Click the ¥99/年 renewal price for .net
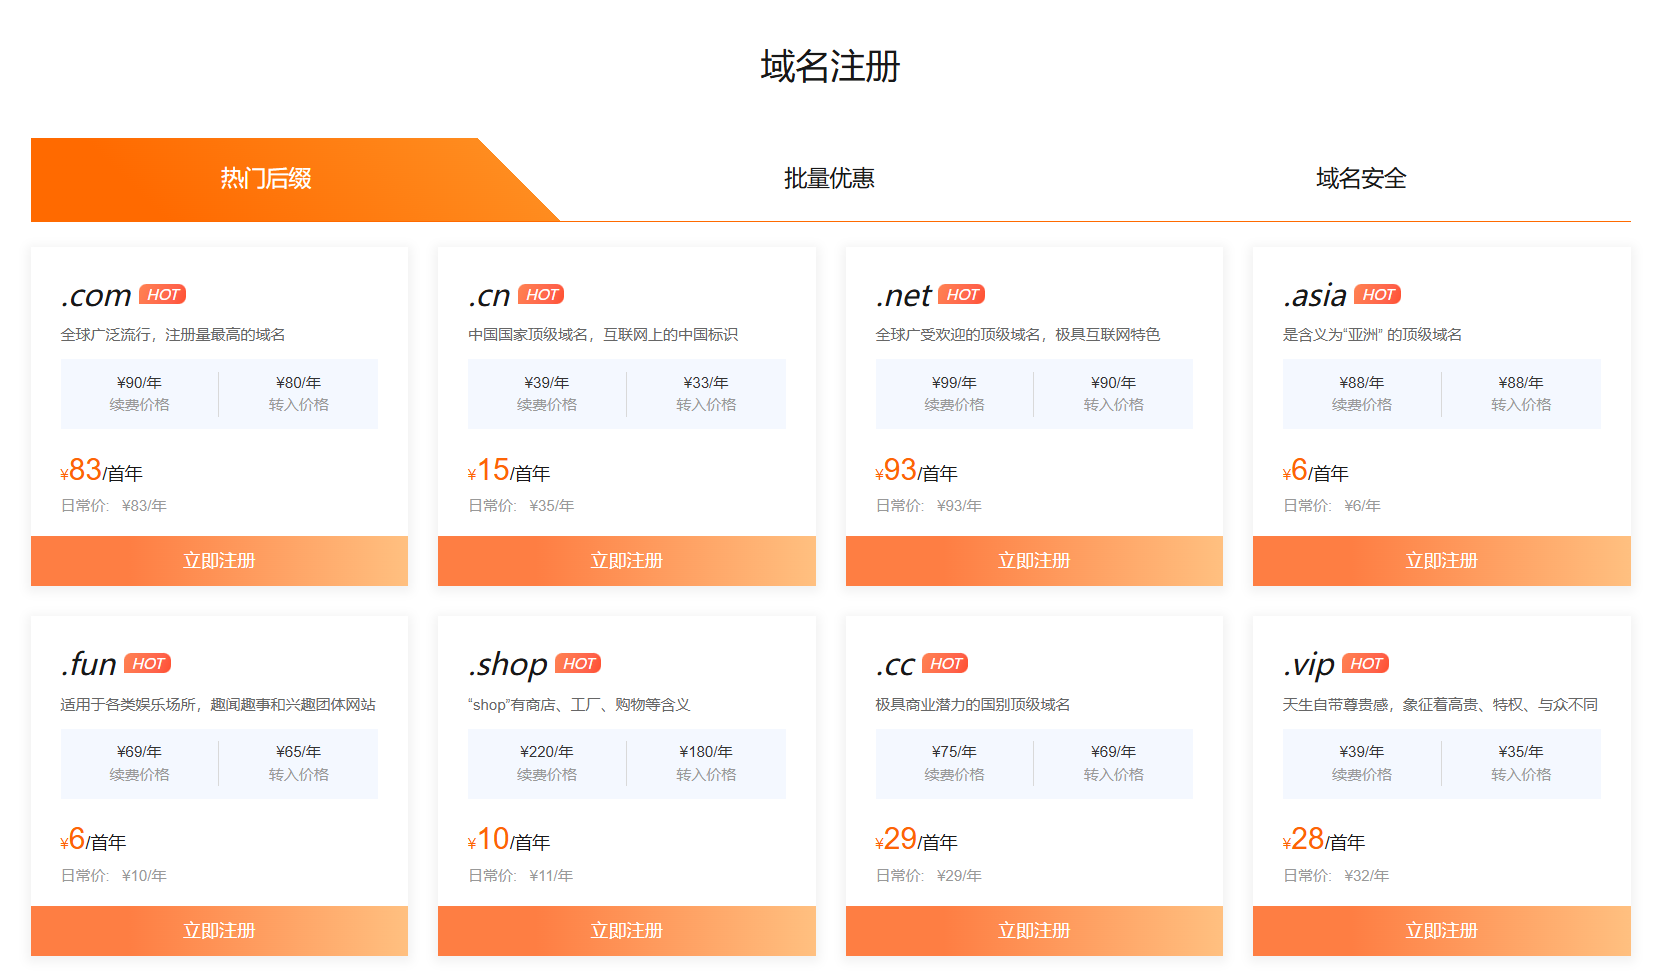1667x977 pixels. (954, 383)
